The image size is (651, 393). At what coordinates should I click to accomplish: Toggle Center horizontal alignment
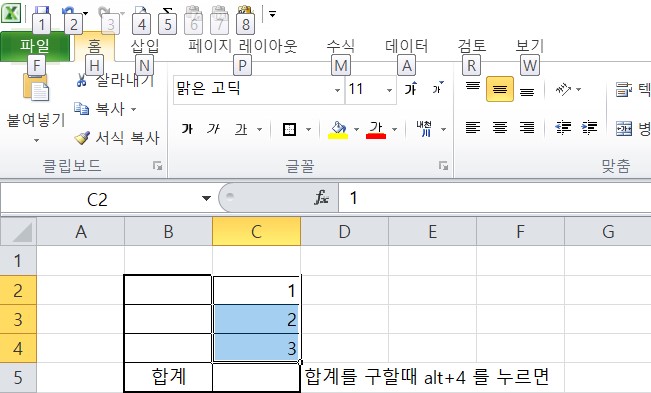click(500, 127)
